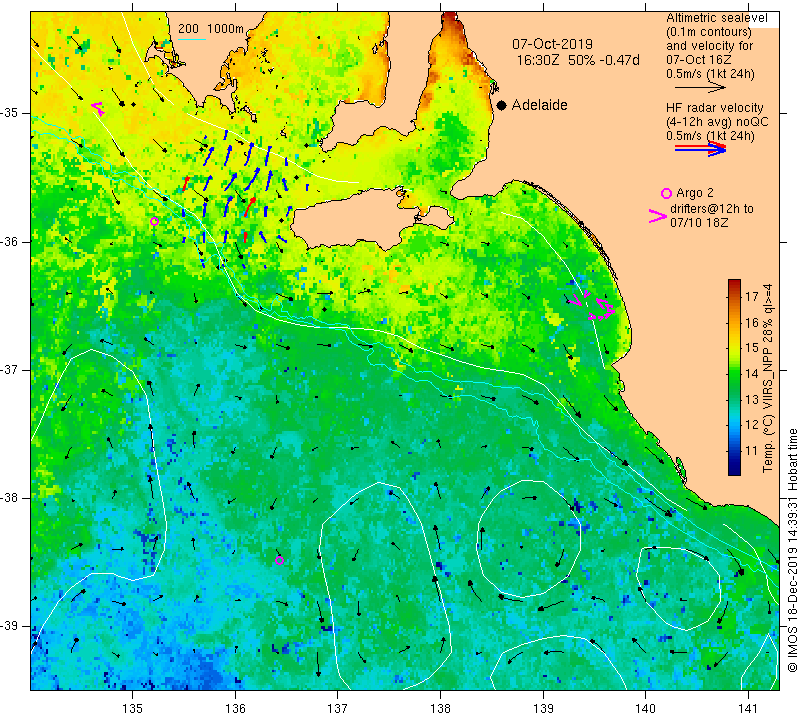This screenshot has height=720, width=800.
Task: Click the 'drifters@12h to' legend text
Action: click(711, 209)
